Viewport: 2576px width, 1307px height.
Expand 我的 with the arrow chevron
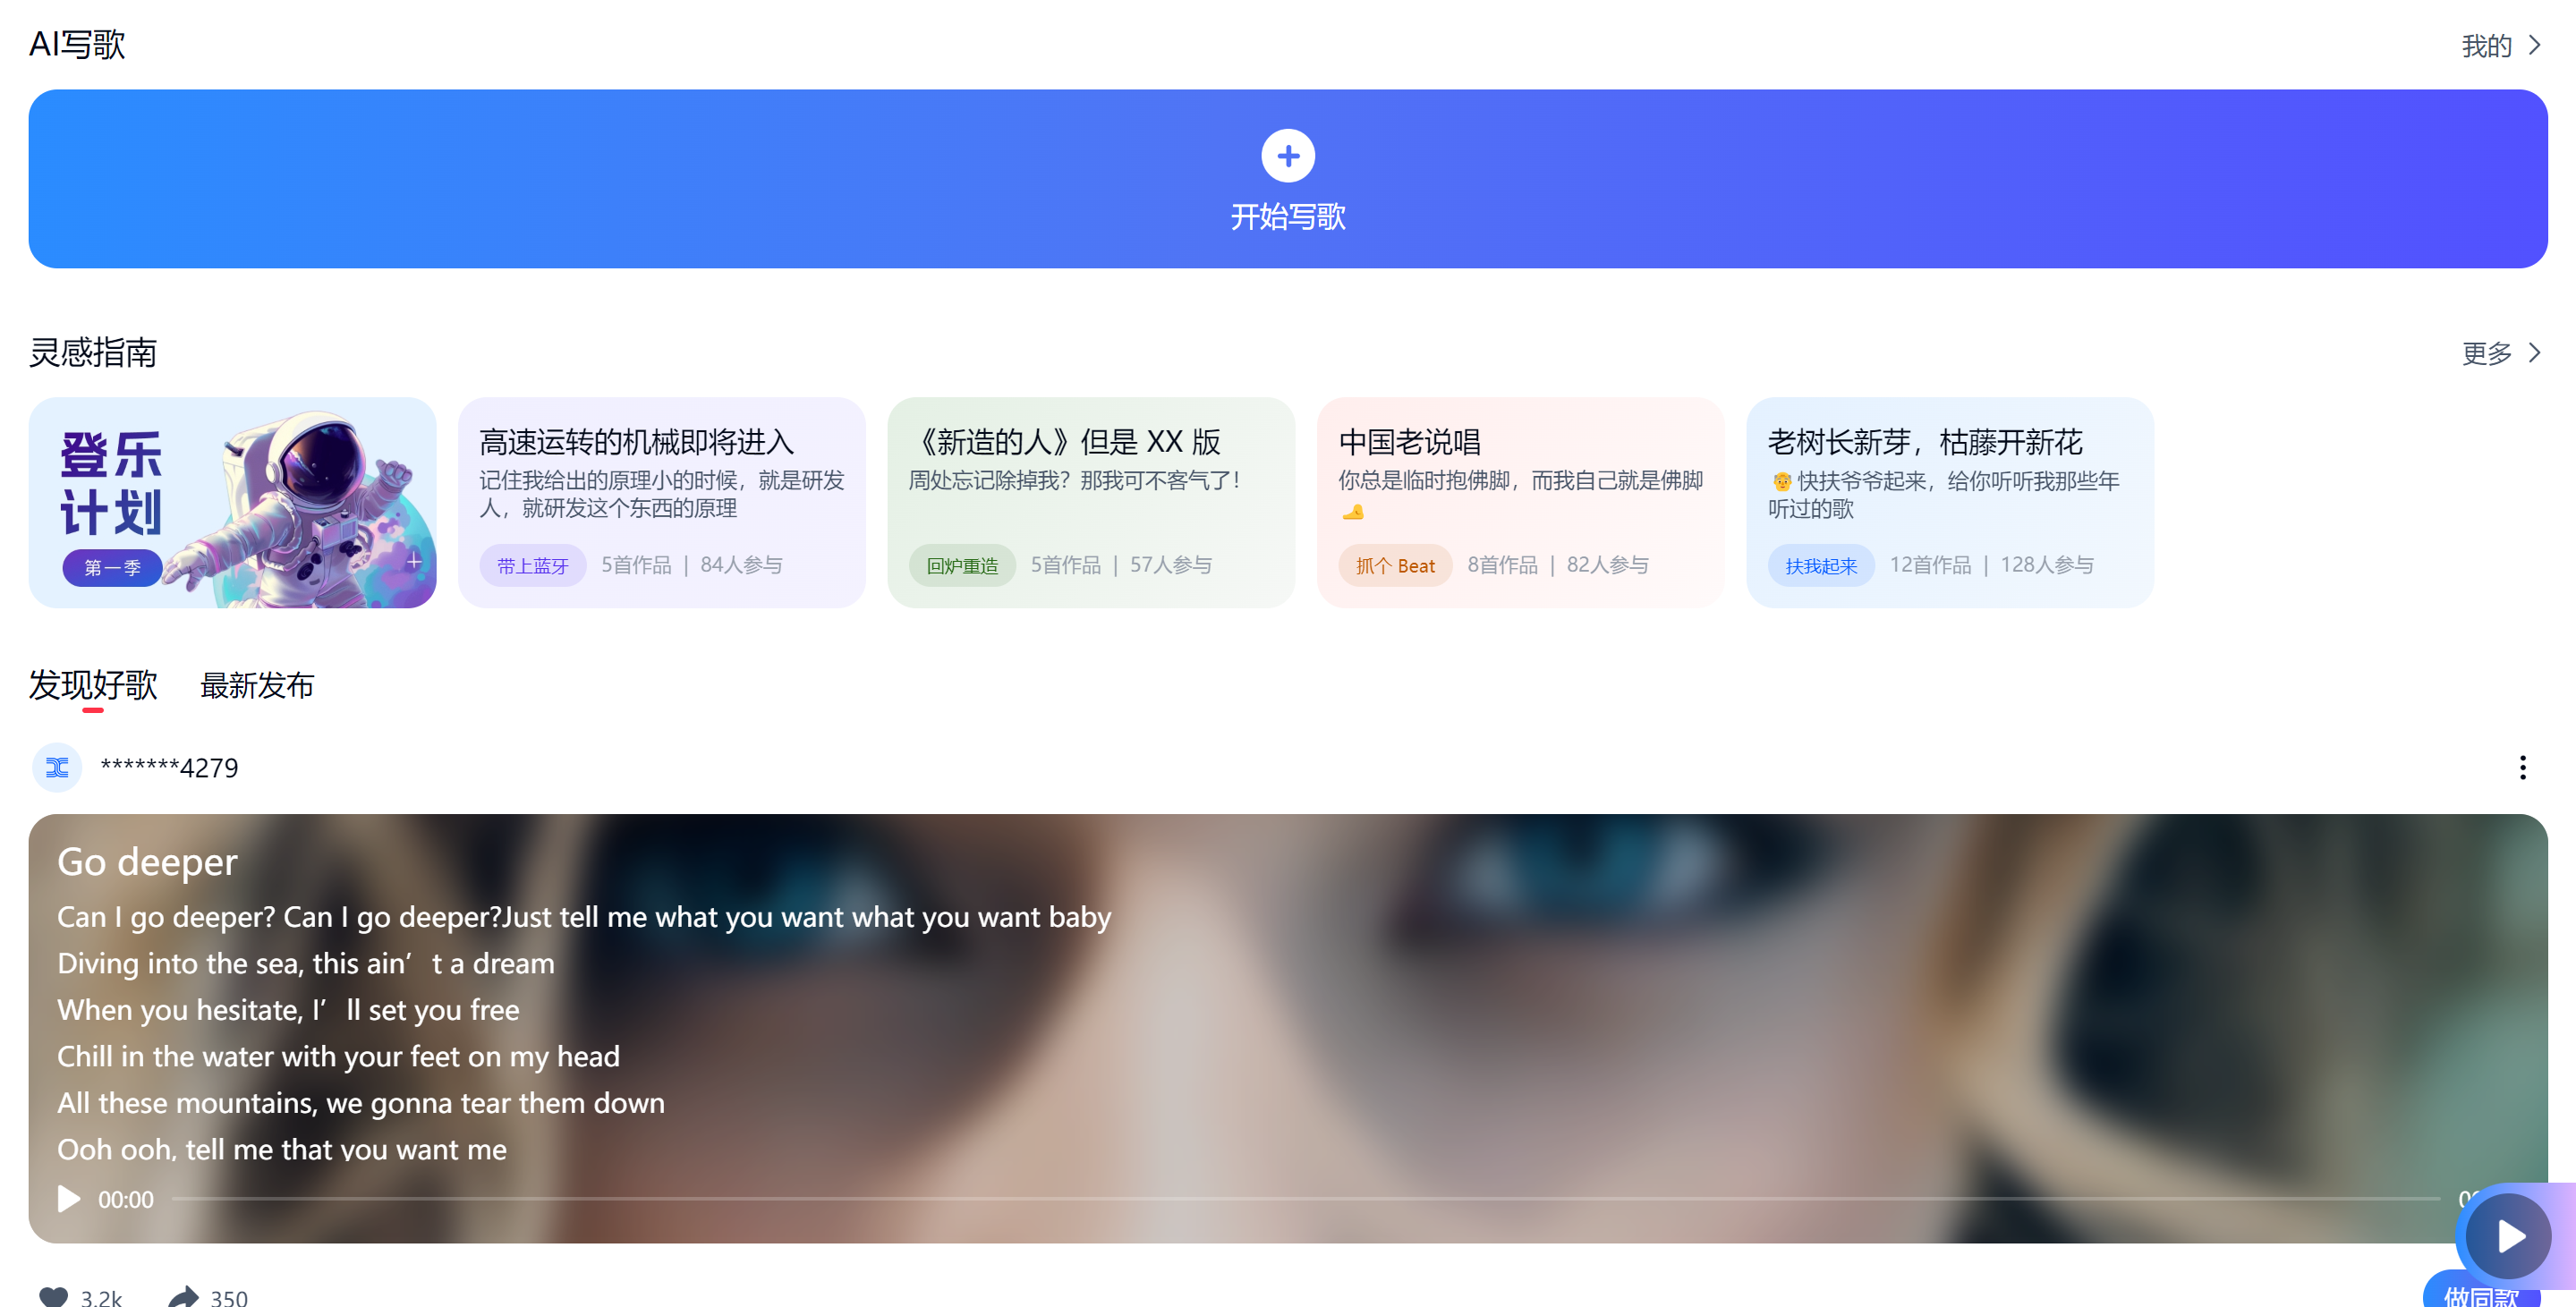click(2533, 46)
